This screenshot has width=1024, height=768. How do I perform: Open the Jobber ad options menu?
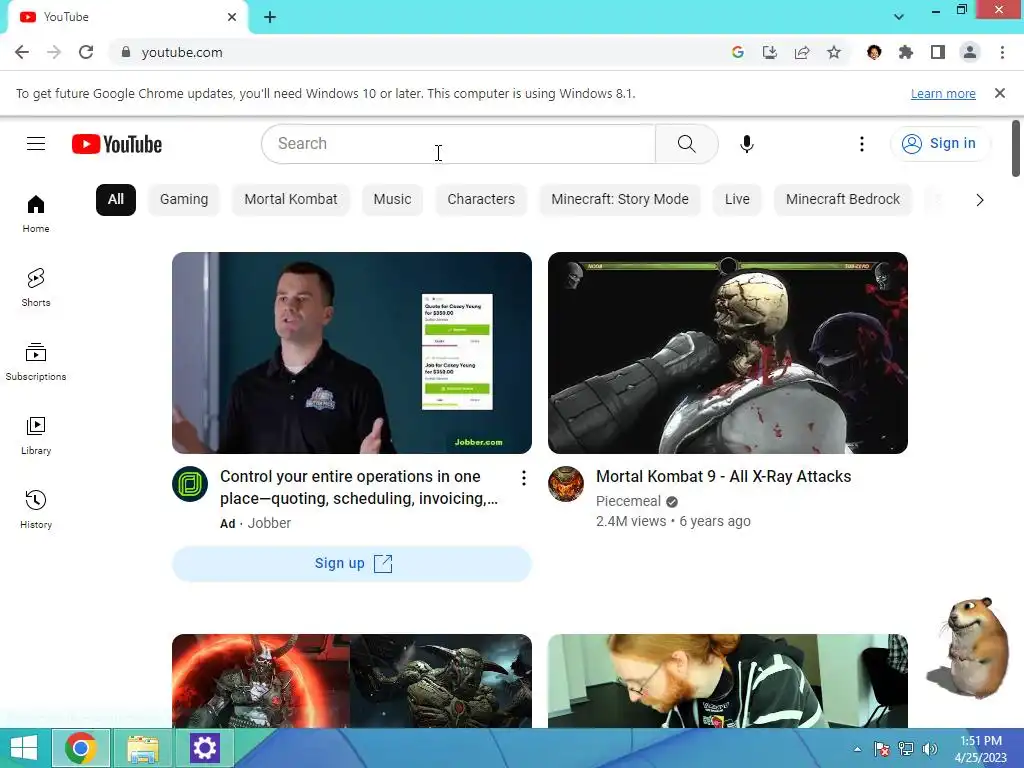tap(523, 478)
